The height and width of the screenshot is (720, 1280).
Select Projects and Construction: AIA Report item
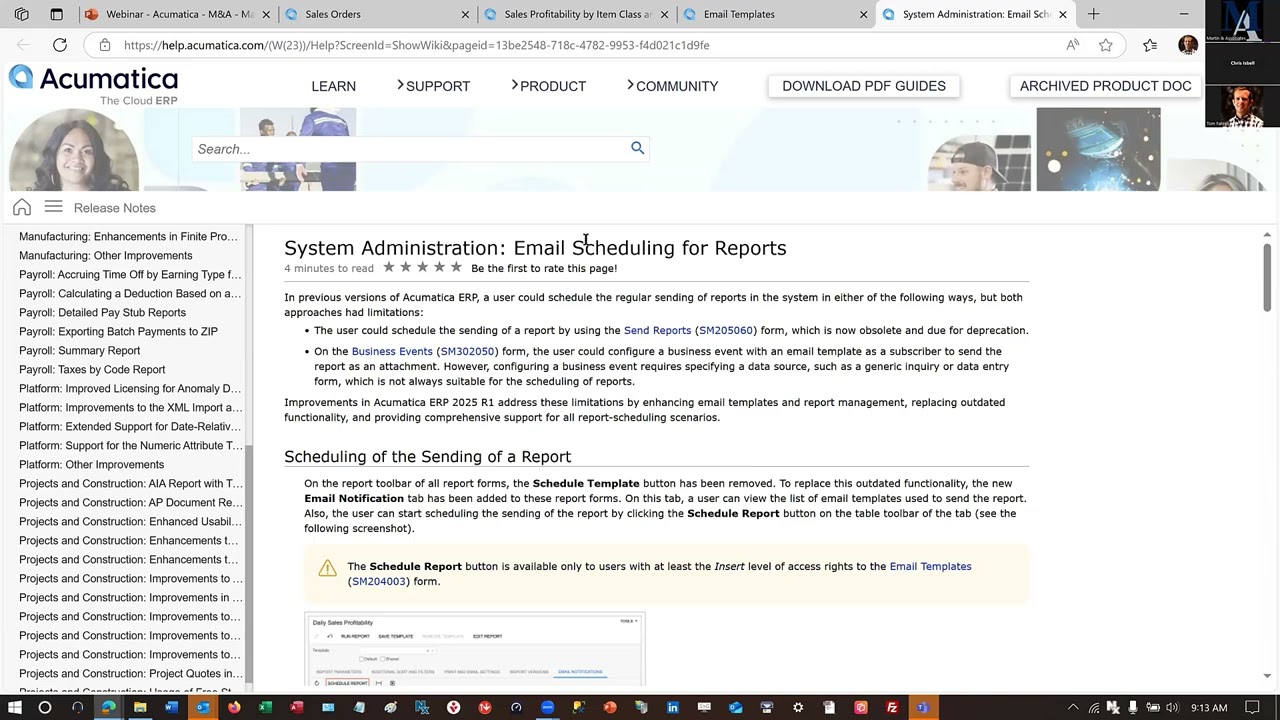coord(130,483)
